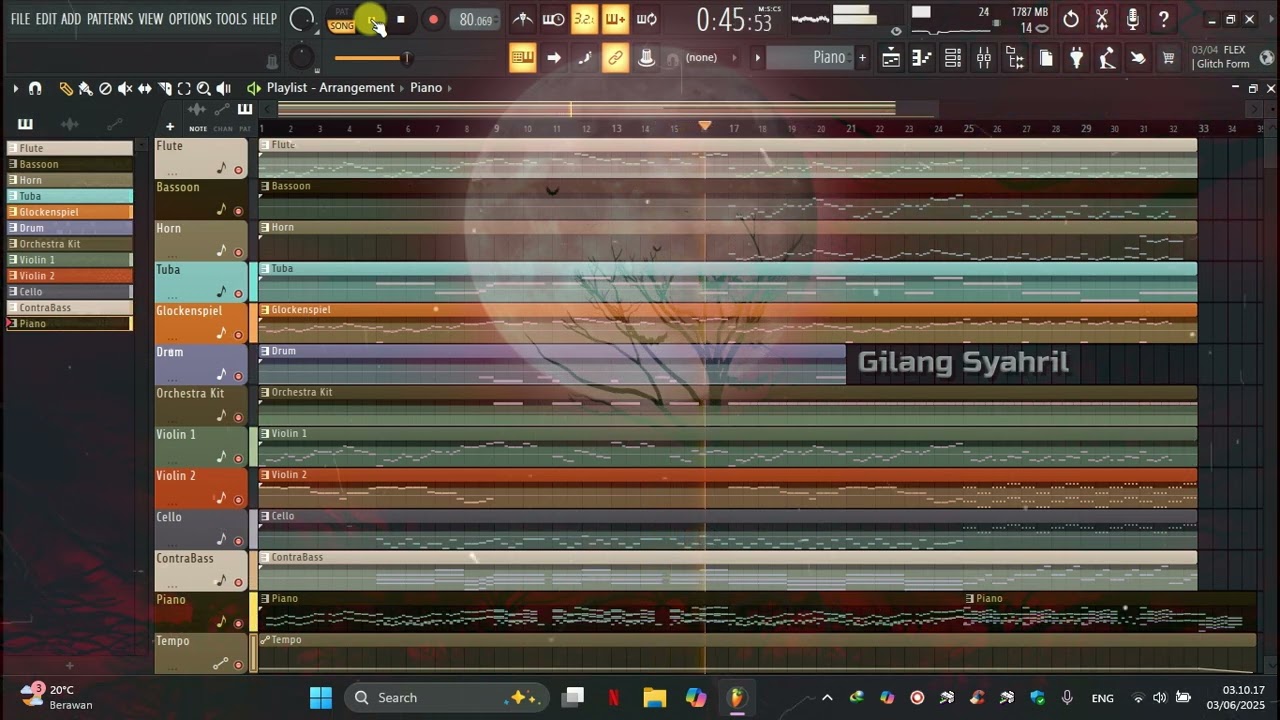Toggle the note/clip link group icon

tap(616, 58)
